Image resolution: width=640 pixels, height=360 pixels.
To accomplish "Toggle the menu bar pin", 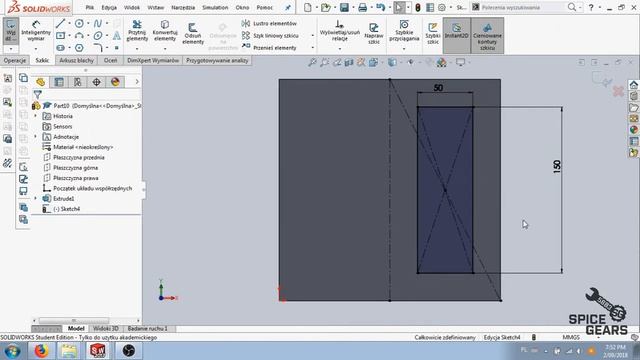I will pos(287,7).
